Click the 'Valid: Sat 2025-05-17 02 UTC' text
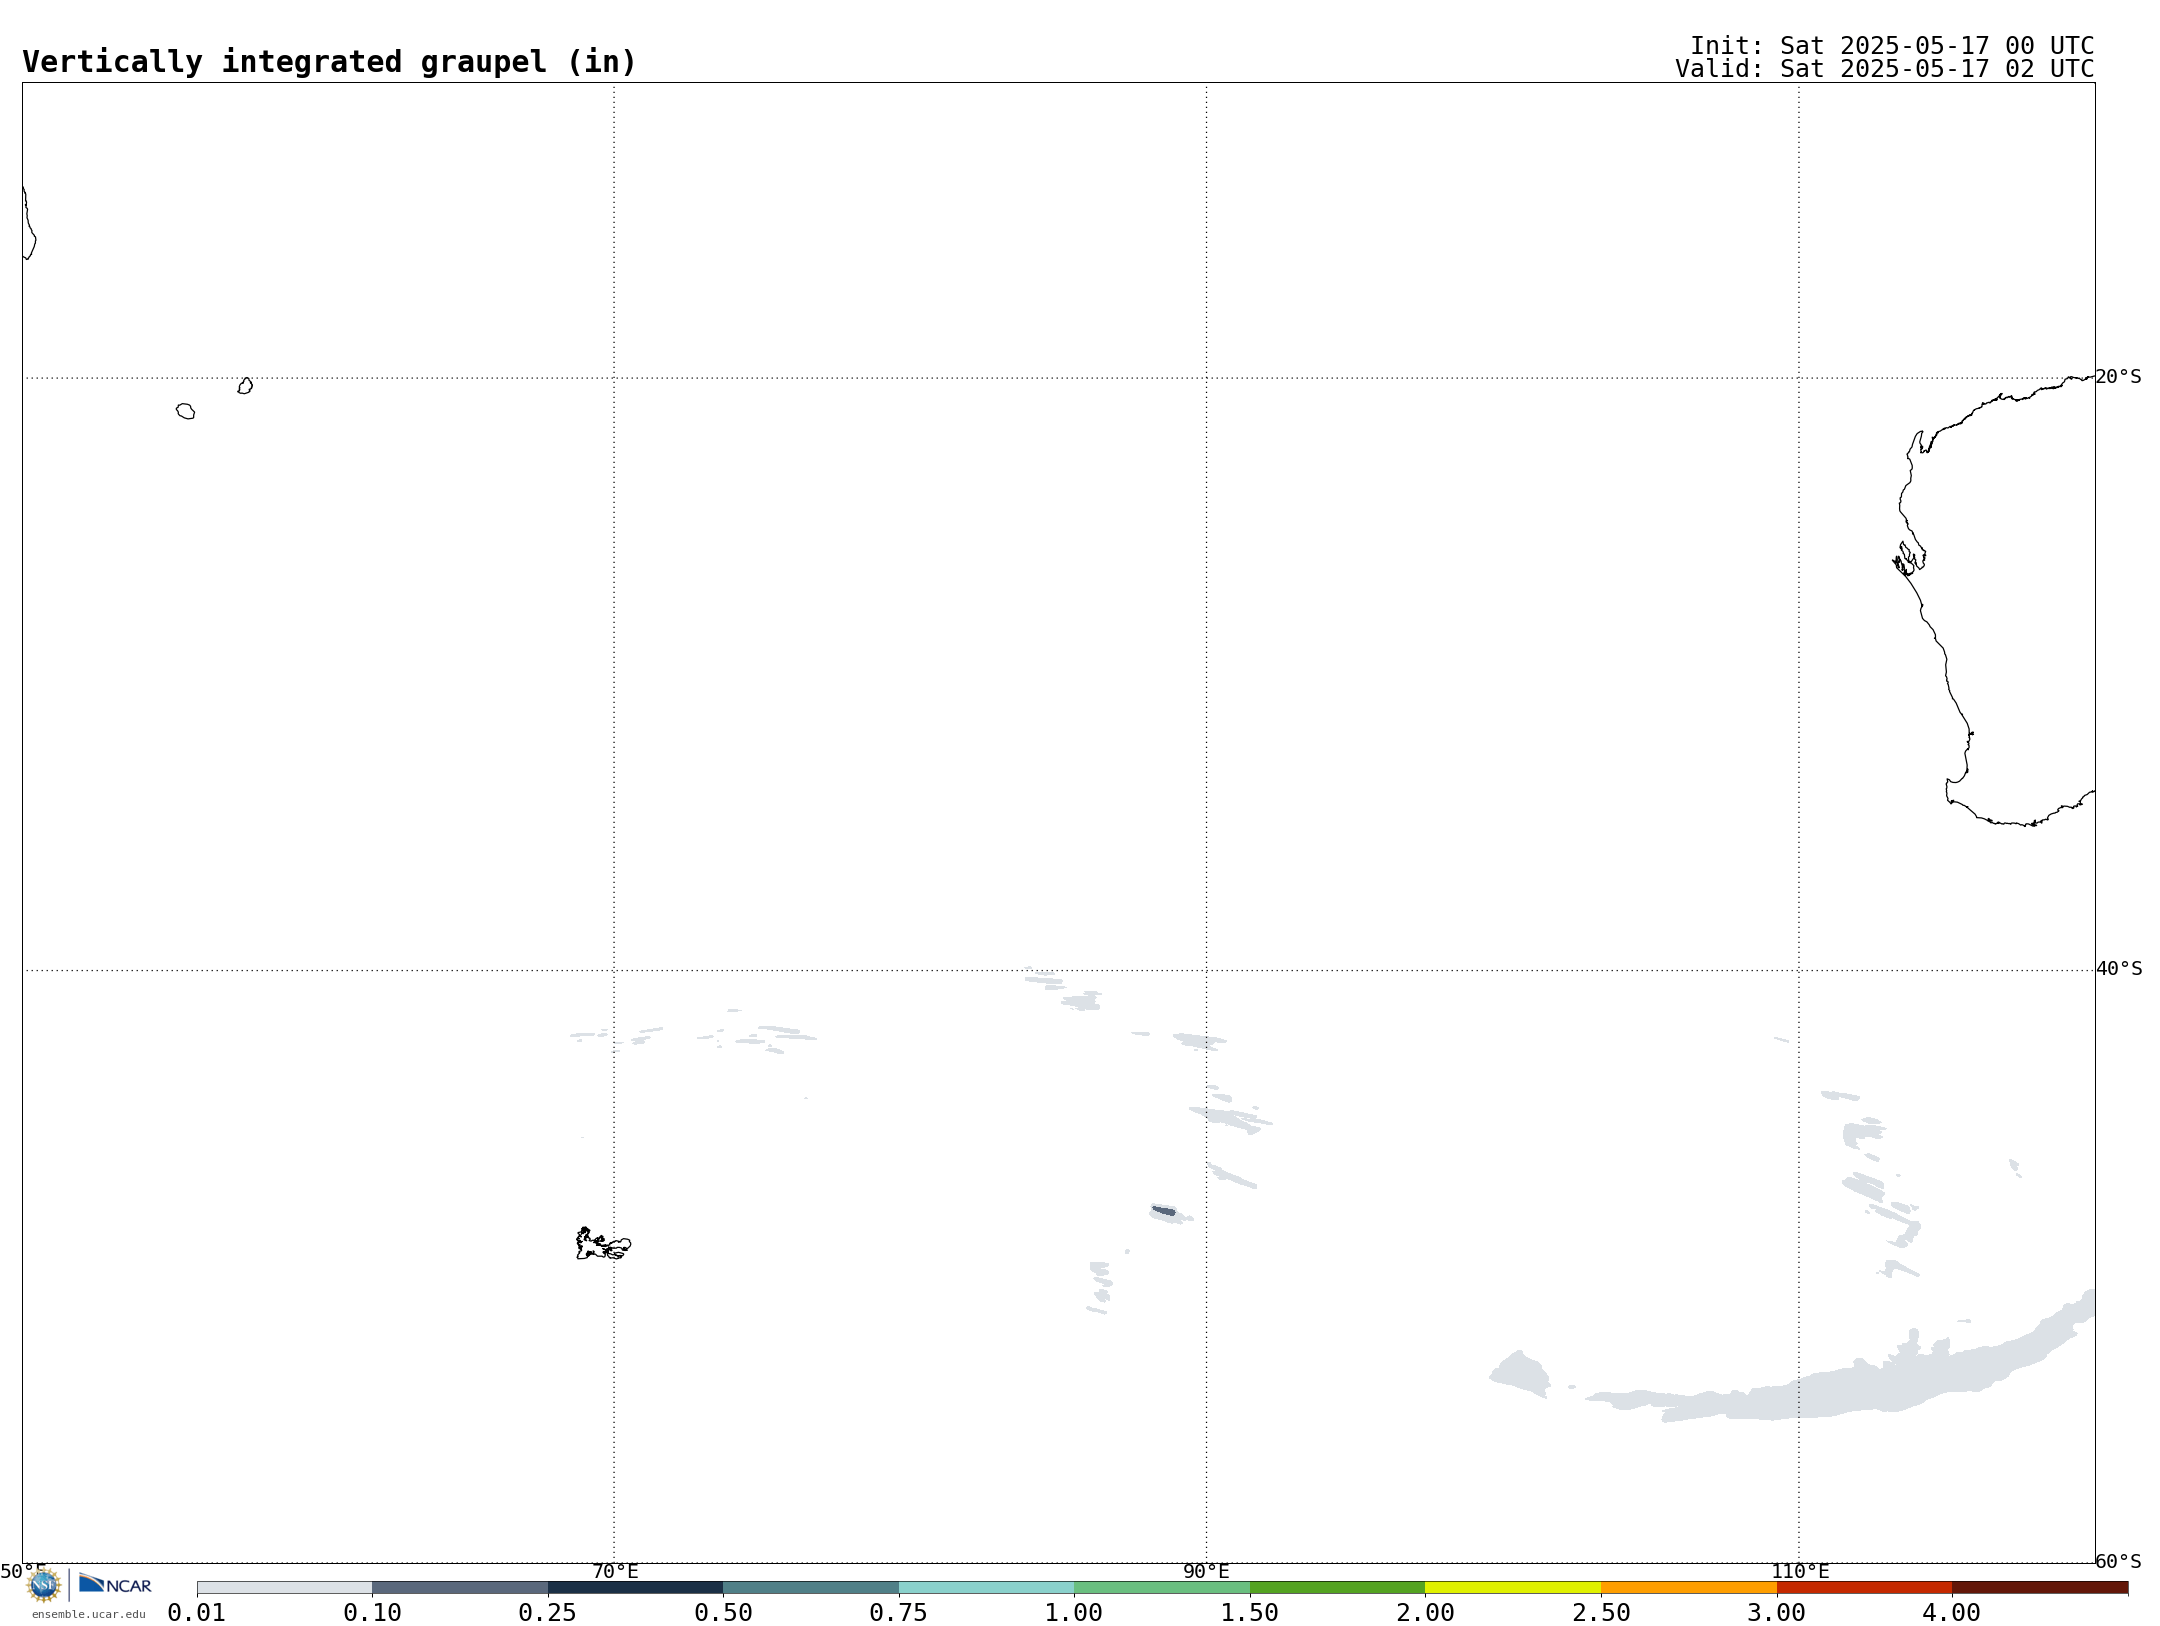 tap(1885, 69)
